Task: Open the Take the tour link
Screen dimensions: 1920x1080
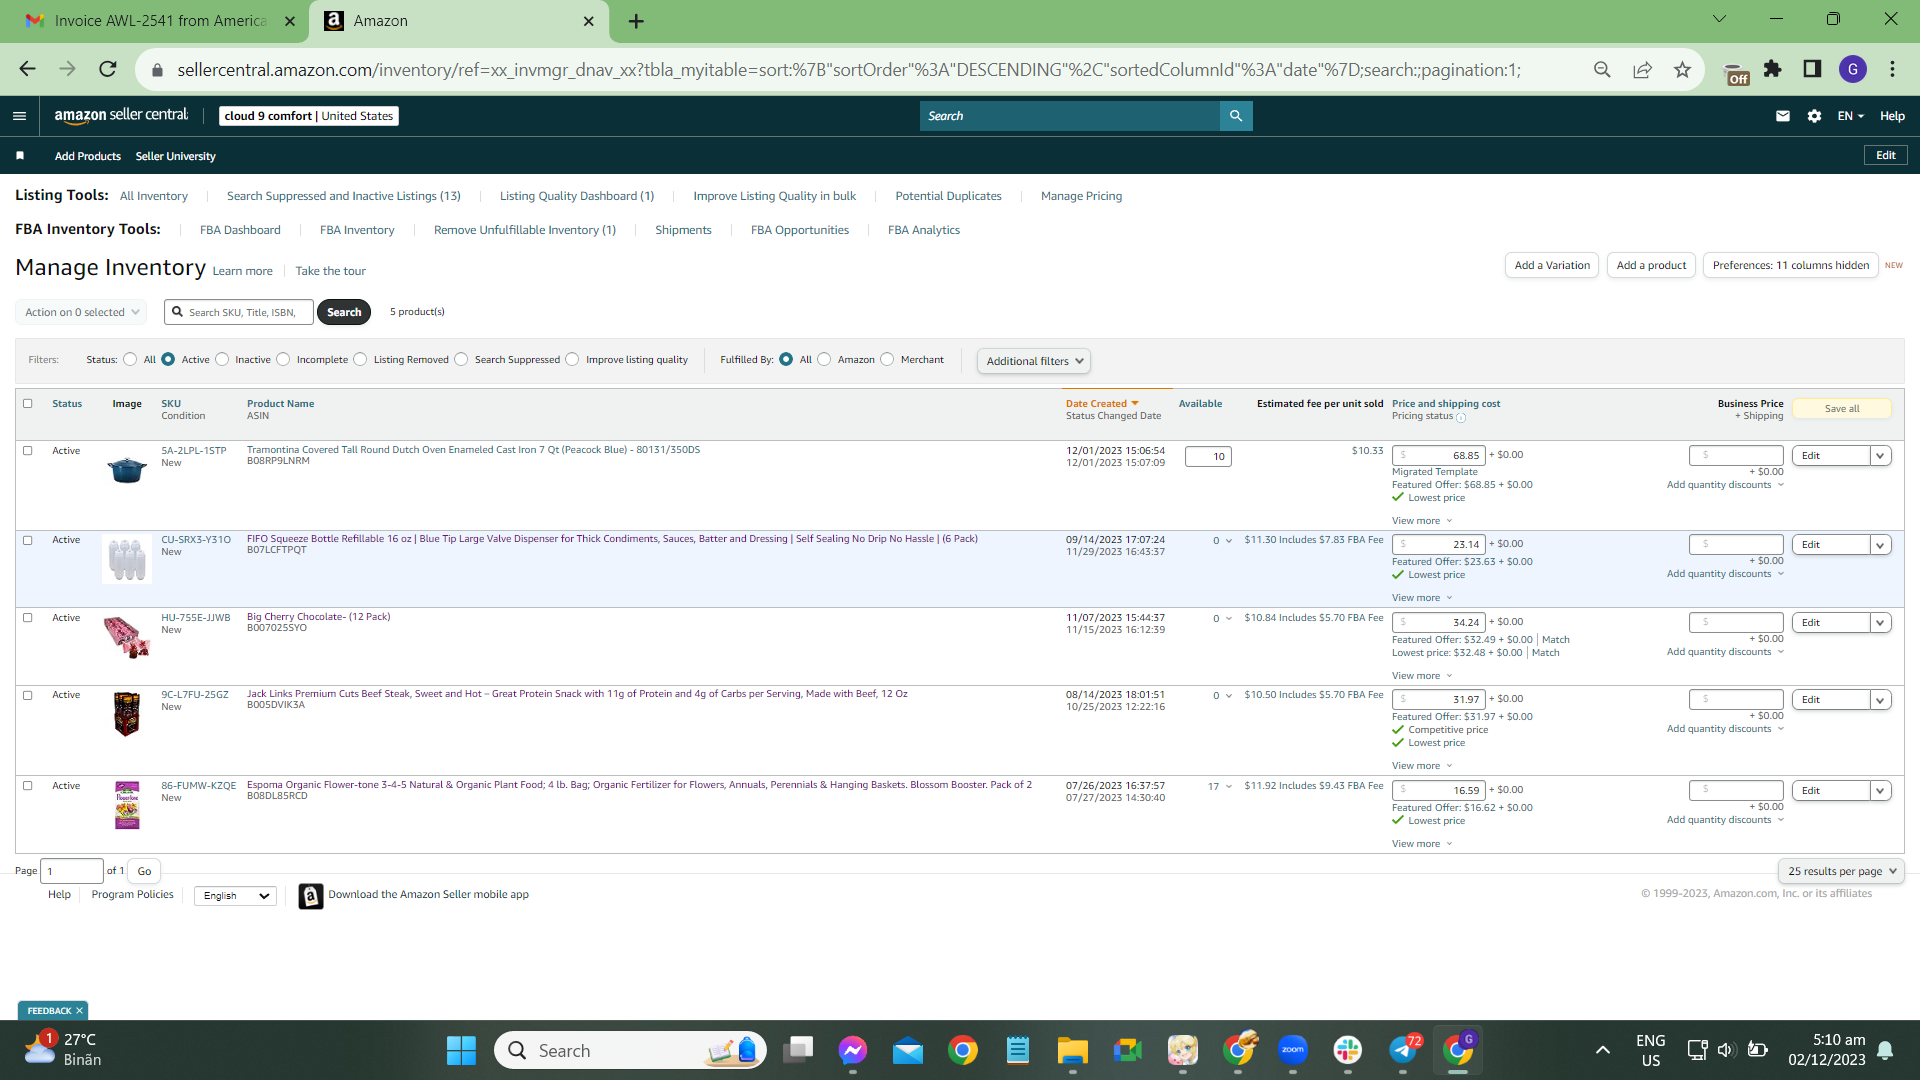Action: click(330, 271)
